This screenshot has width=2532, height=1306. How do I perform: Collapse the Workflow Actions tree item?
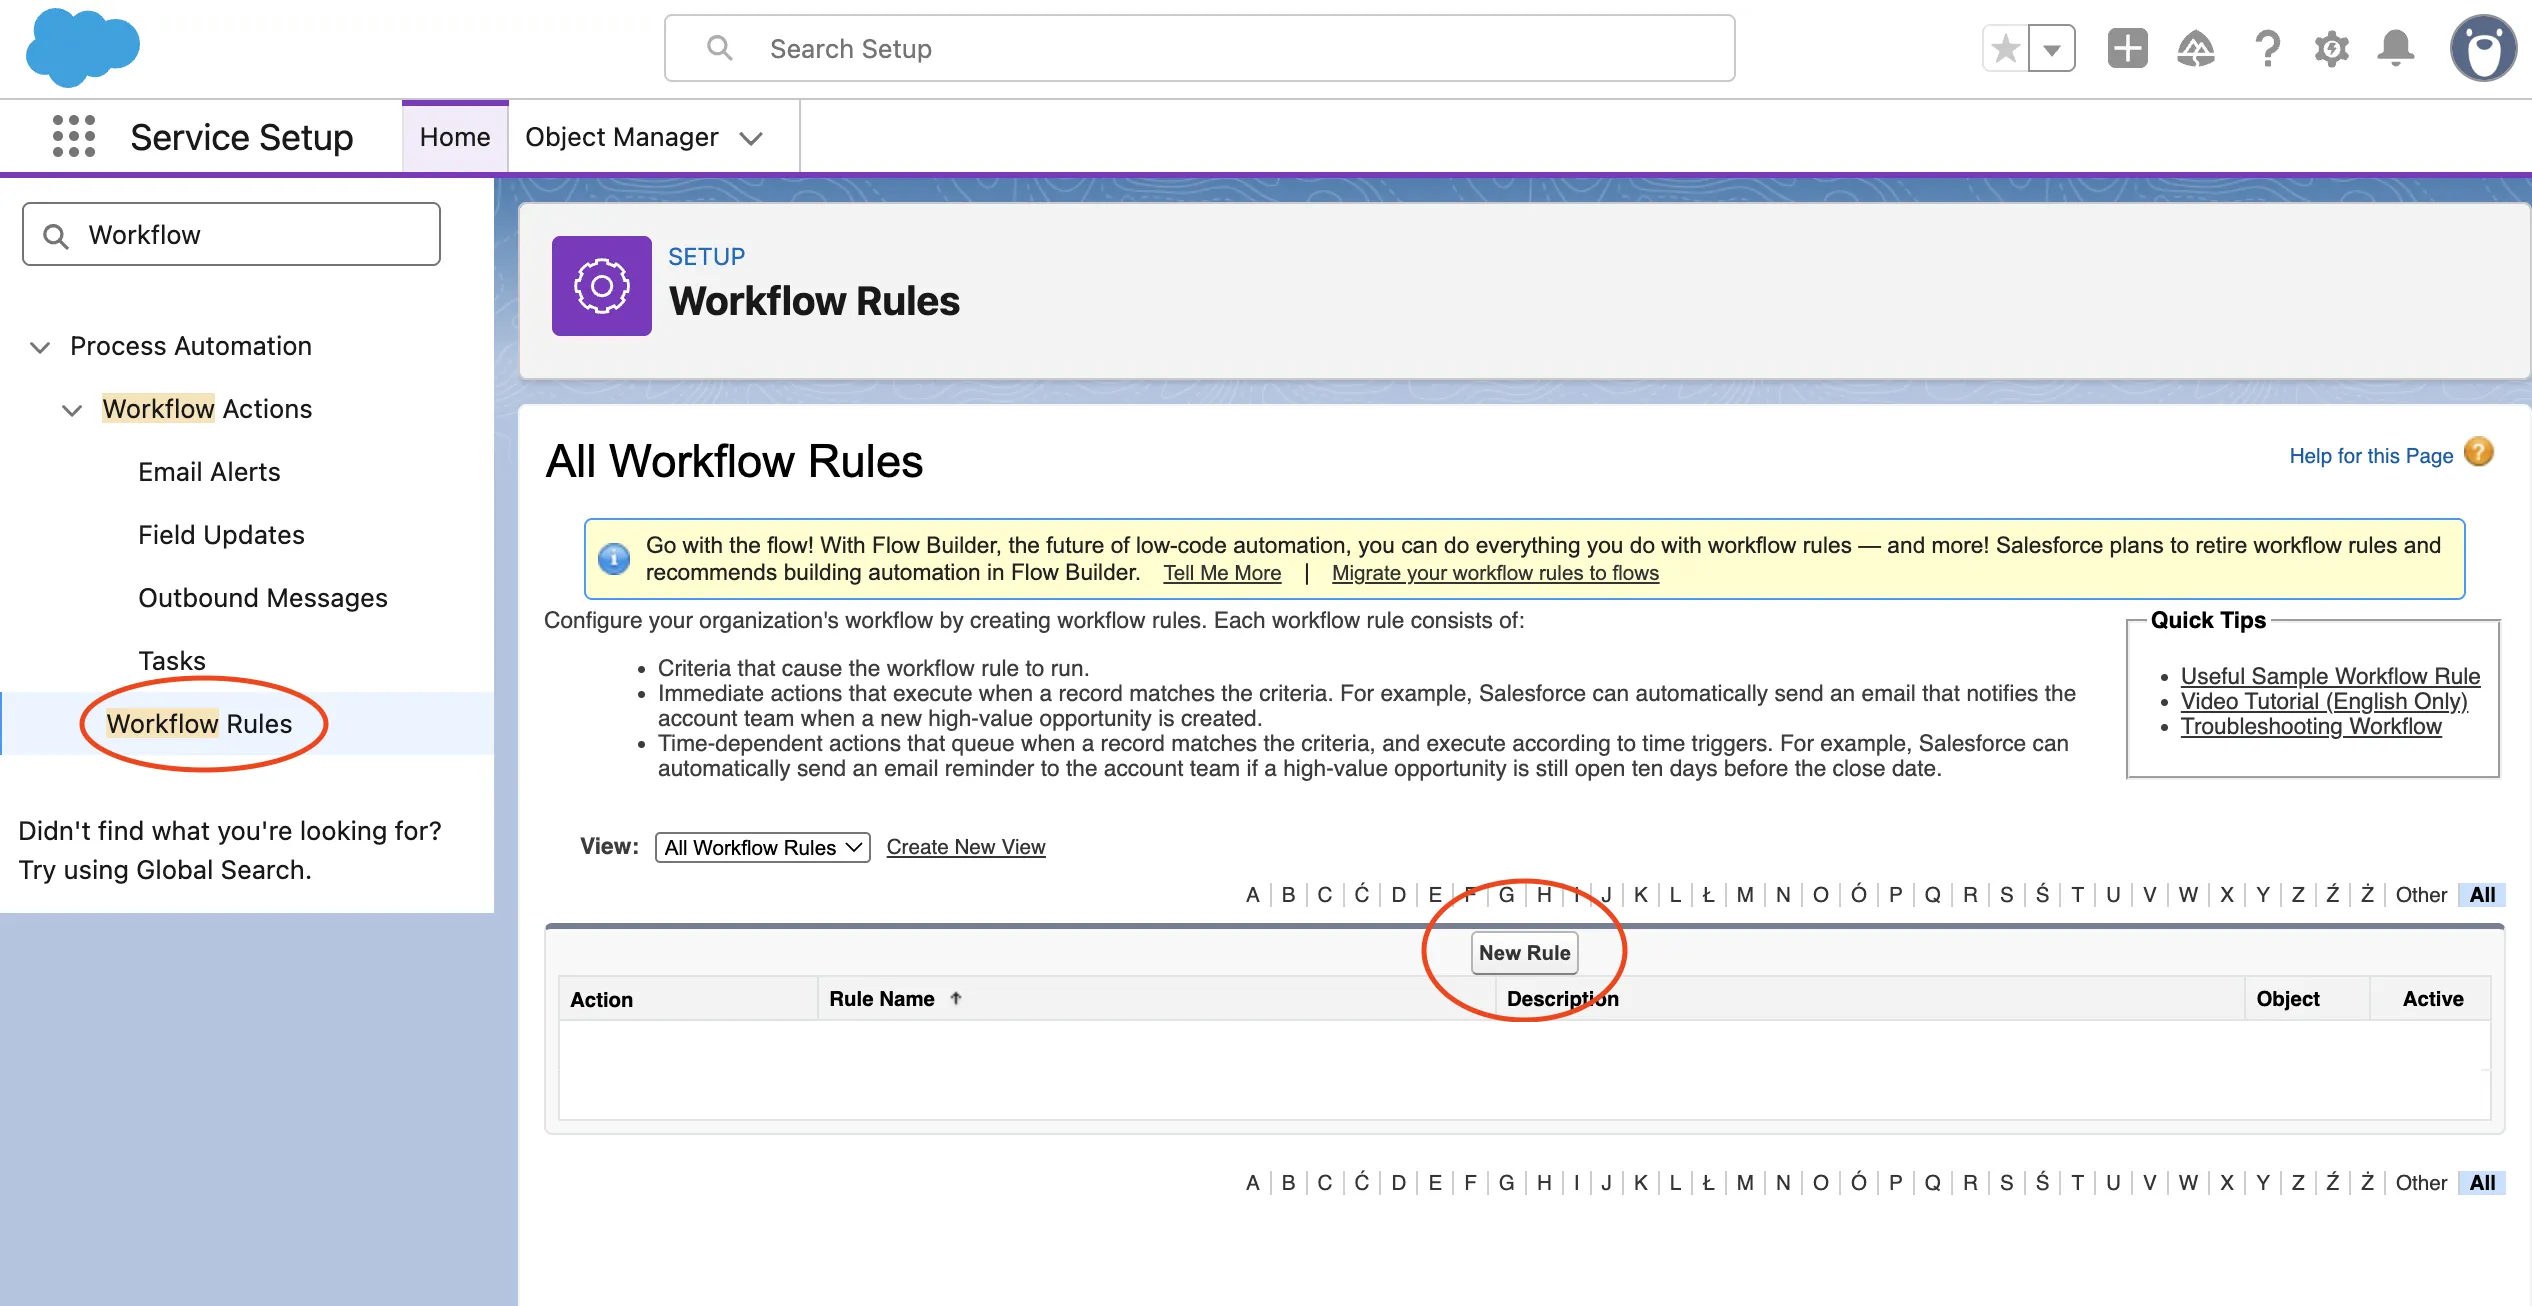click(71, 410)
